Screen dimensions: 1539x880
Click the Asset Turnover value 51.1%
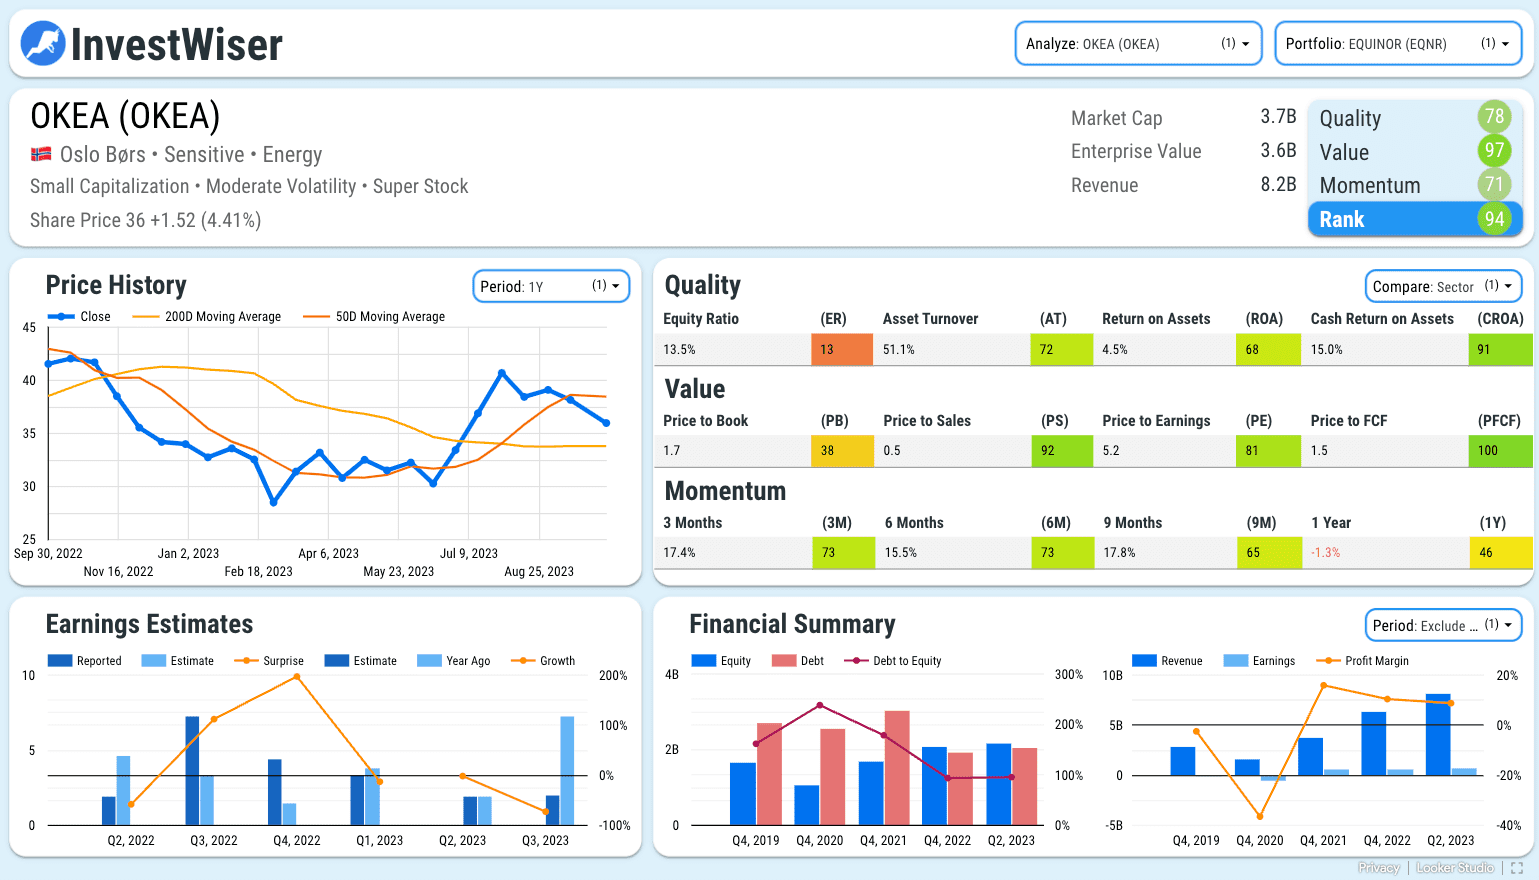coord(899,350)
